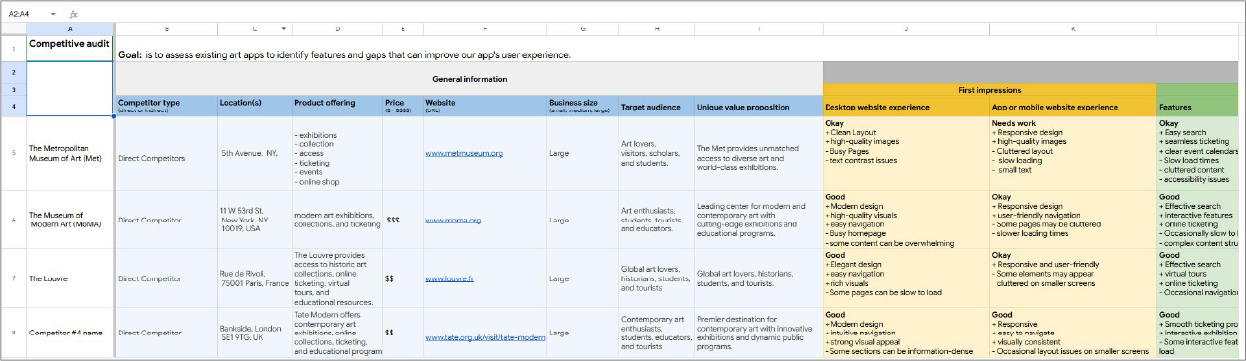The height and width of the screenshot is (361, 1246).
Task: Select row 1 header
Action: coord(13,49)
